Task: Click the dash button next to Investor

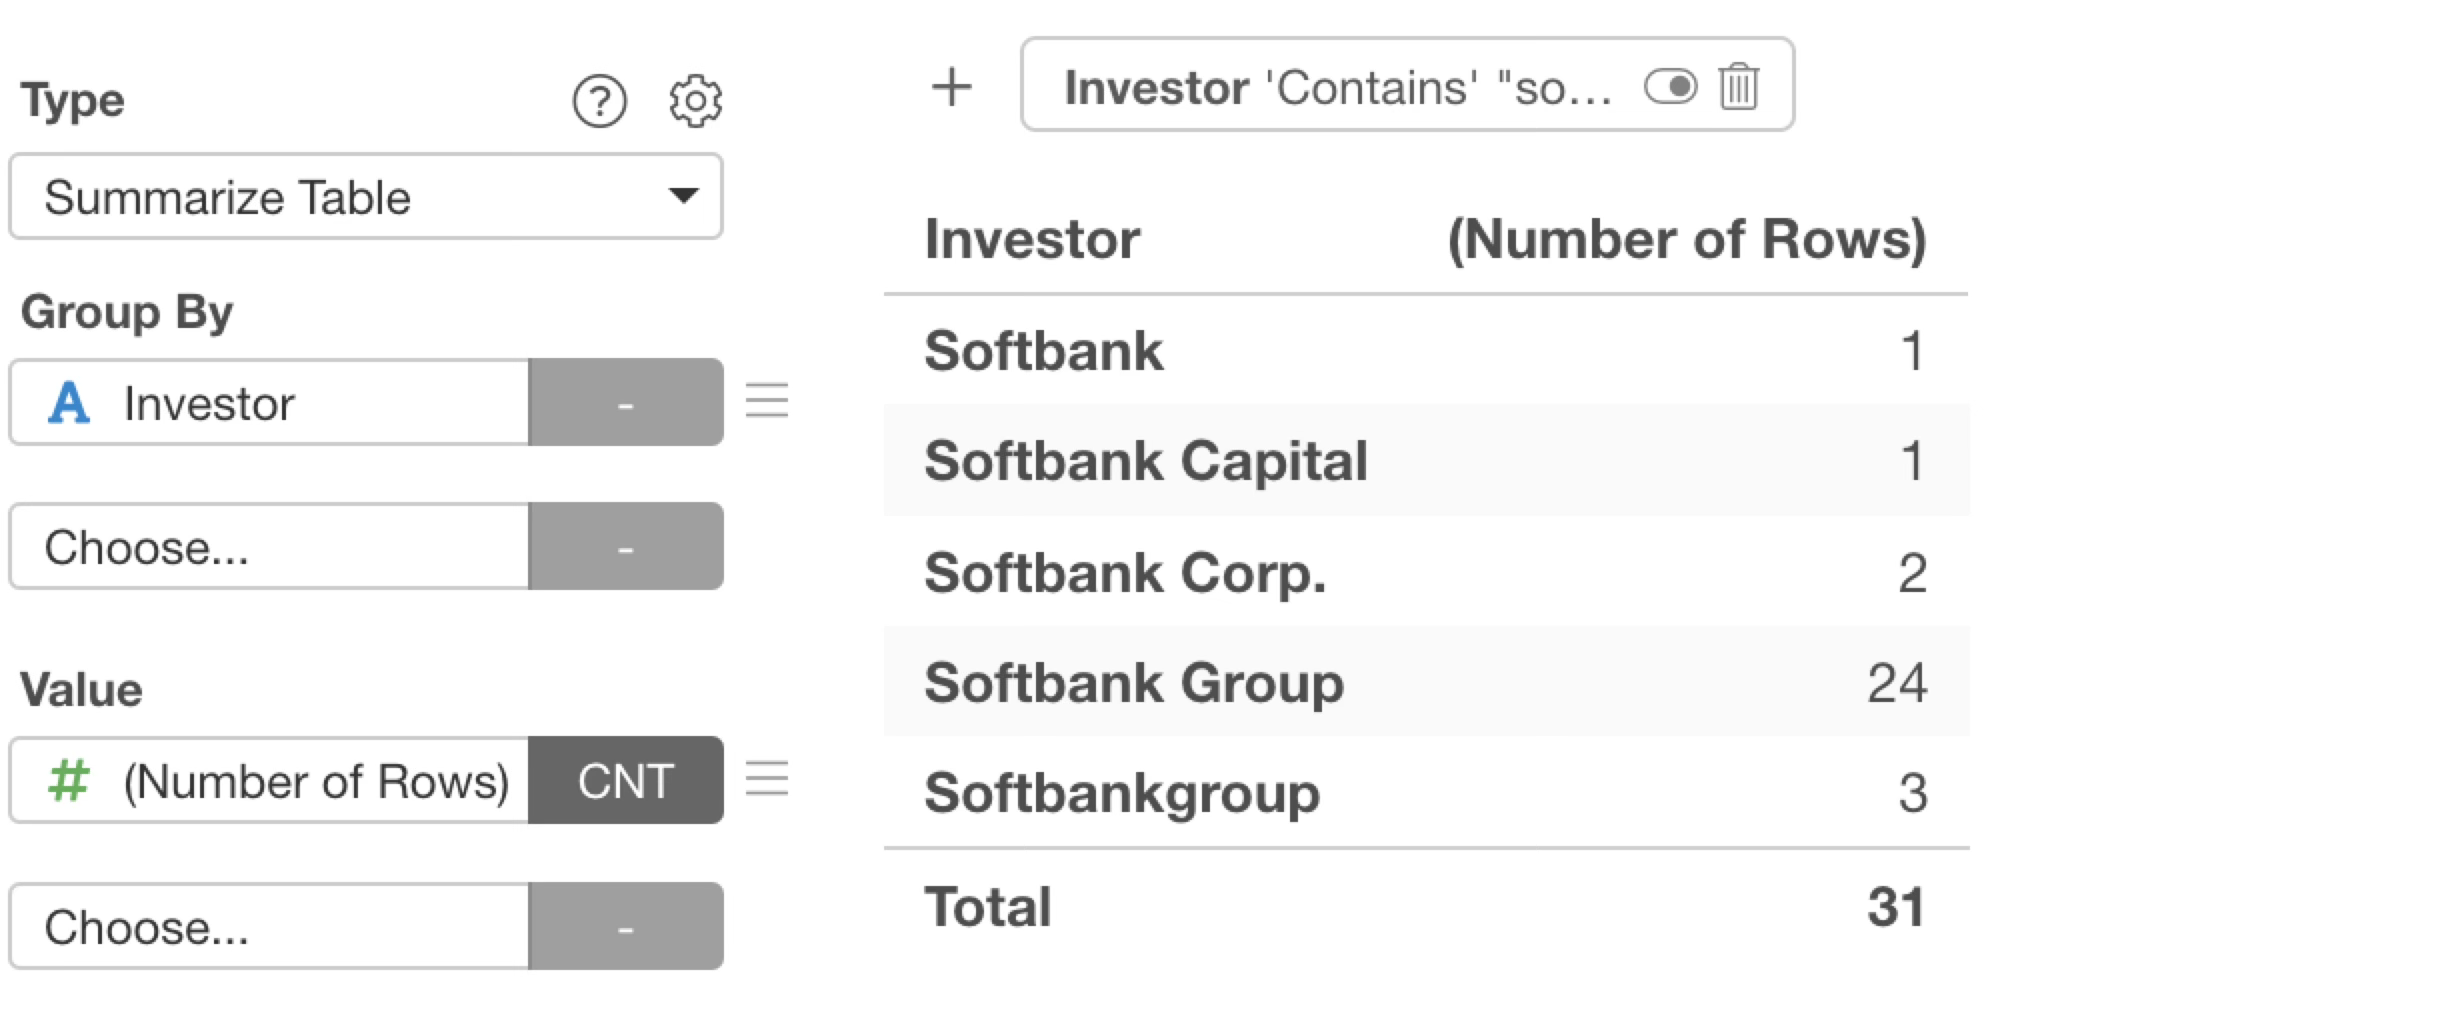Action: pos(625,403)
